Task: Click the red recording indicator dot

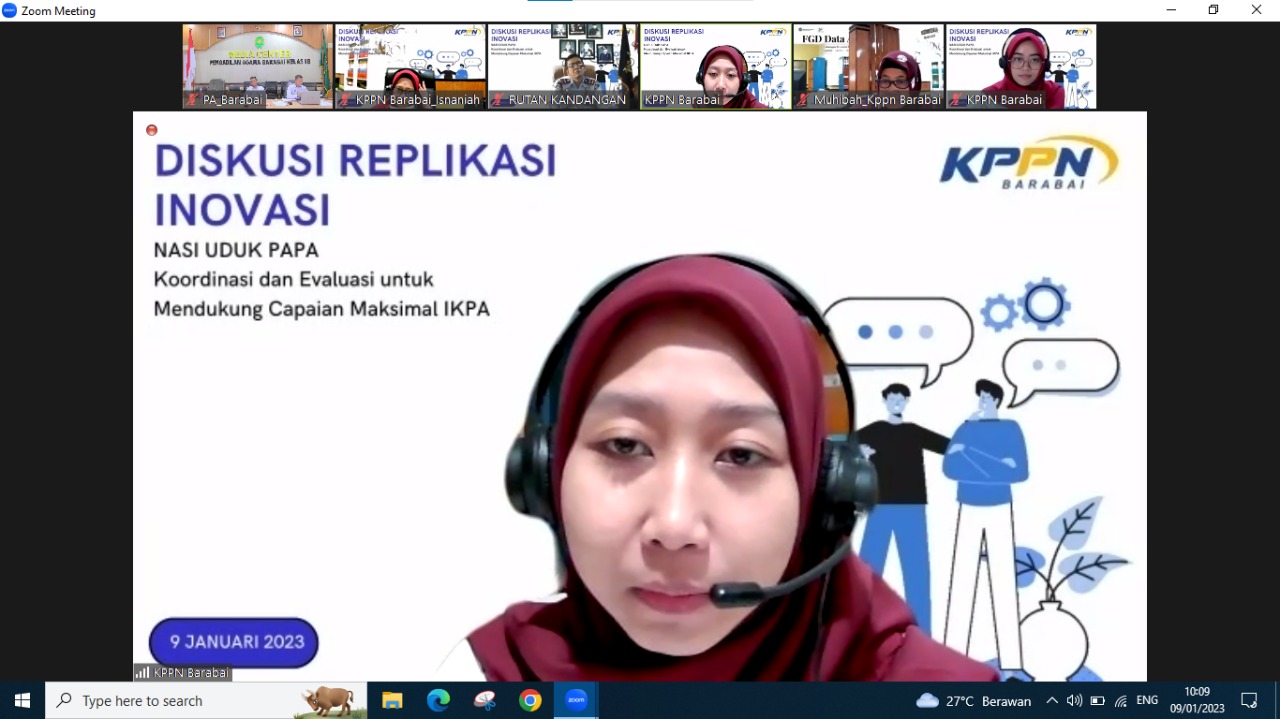Action: click(x=152, y=130)
